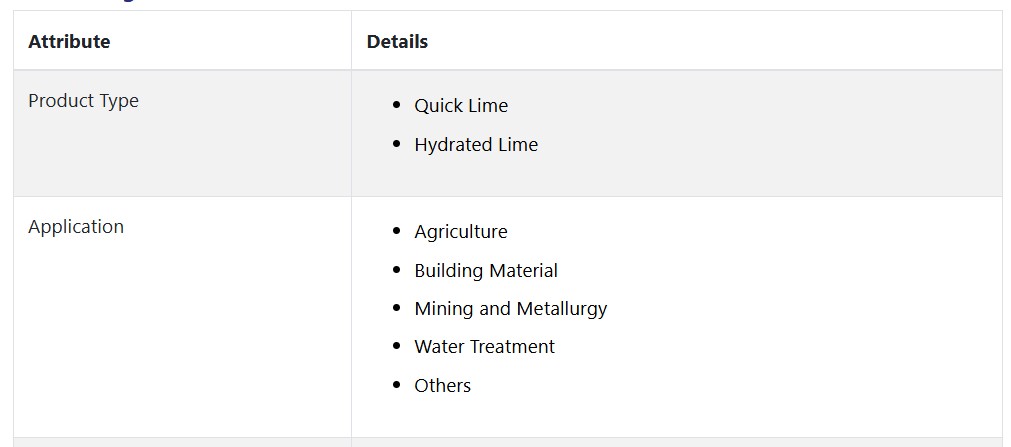Image resolution: width=1011 pixels, height=447 pixels.
Task: Select the Application row label
Action: click(76, 226)
